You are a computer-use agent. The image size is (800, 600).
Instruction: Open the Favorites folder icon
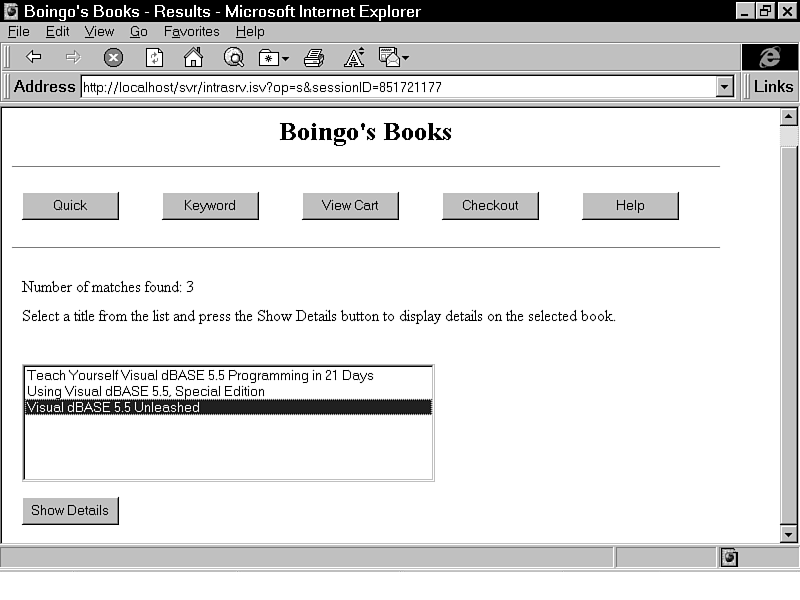tap(268, 58)
